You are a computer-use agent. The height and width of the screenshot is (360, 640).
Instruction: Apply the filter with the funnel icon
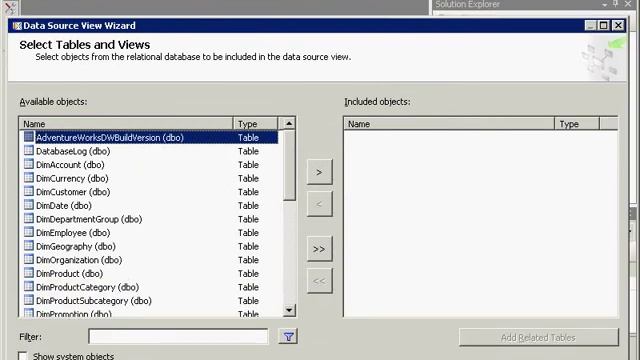288,337
